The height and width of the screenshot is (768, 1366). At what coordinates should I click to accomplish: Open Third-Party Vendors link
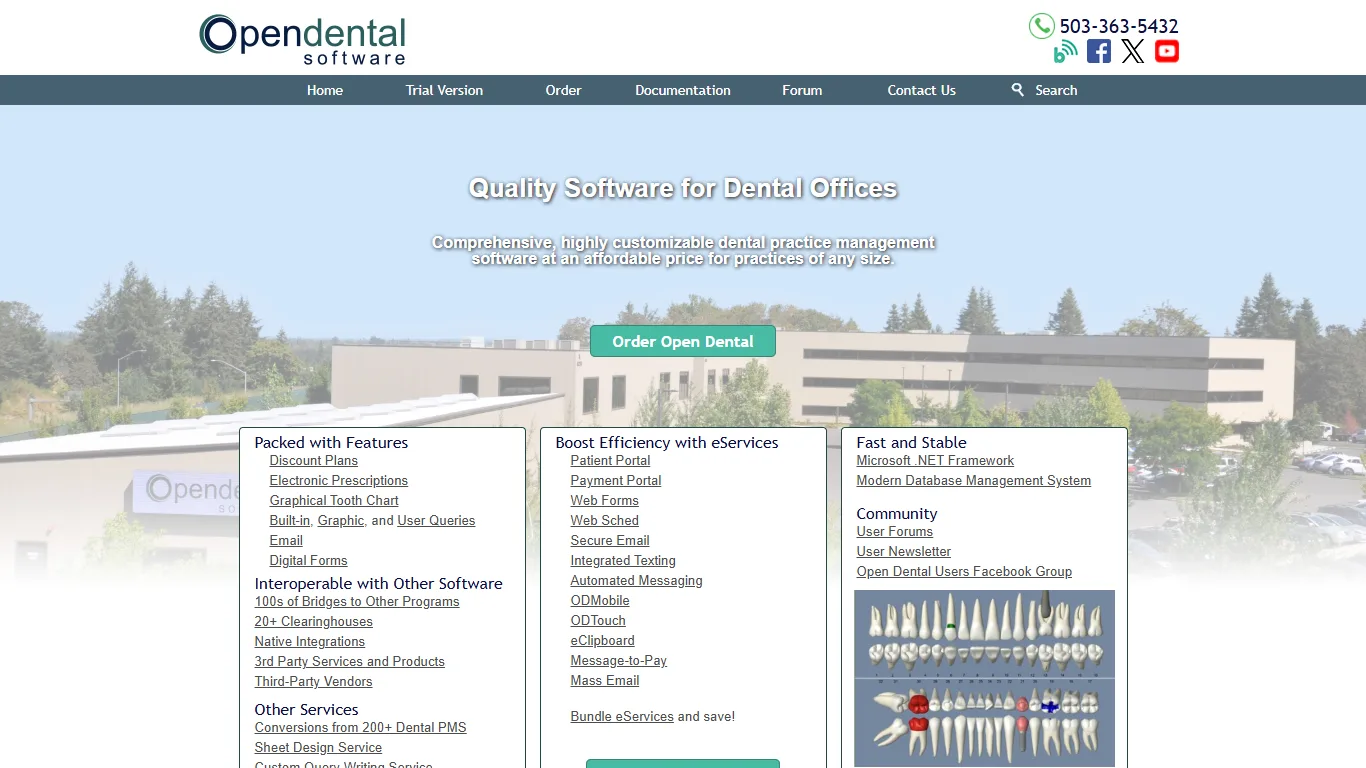(x=313, y=682)
